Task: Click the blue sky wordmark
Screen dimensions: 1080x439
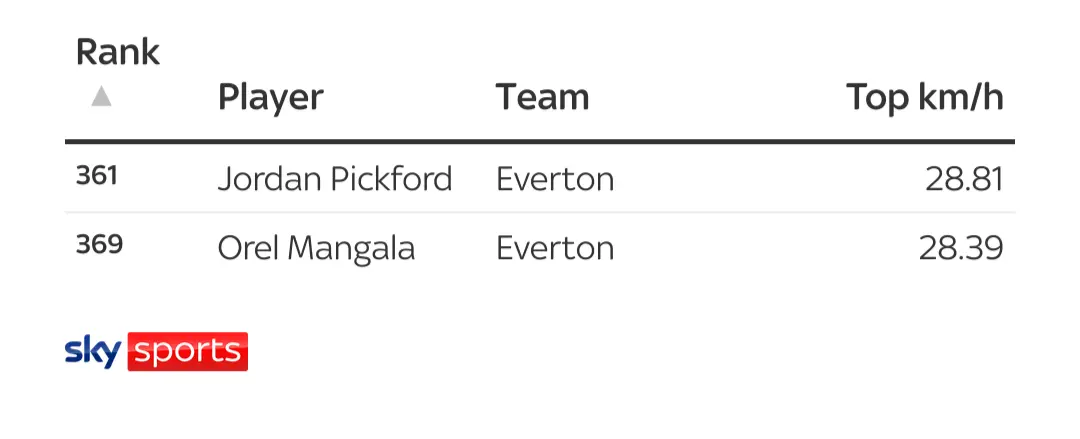Action: (93, 352)
